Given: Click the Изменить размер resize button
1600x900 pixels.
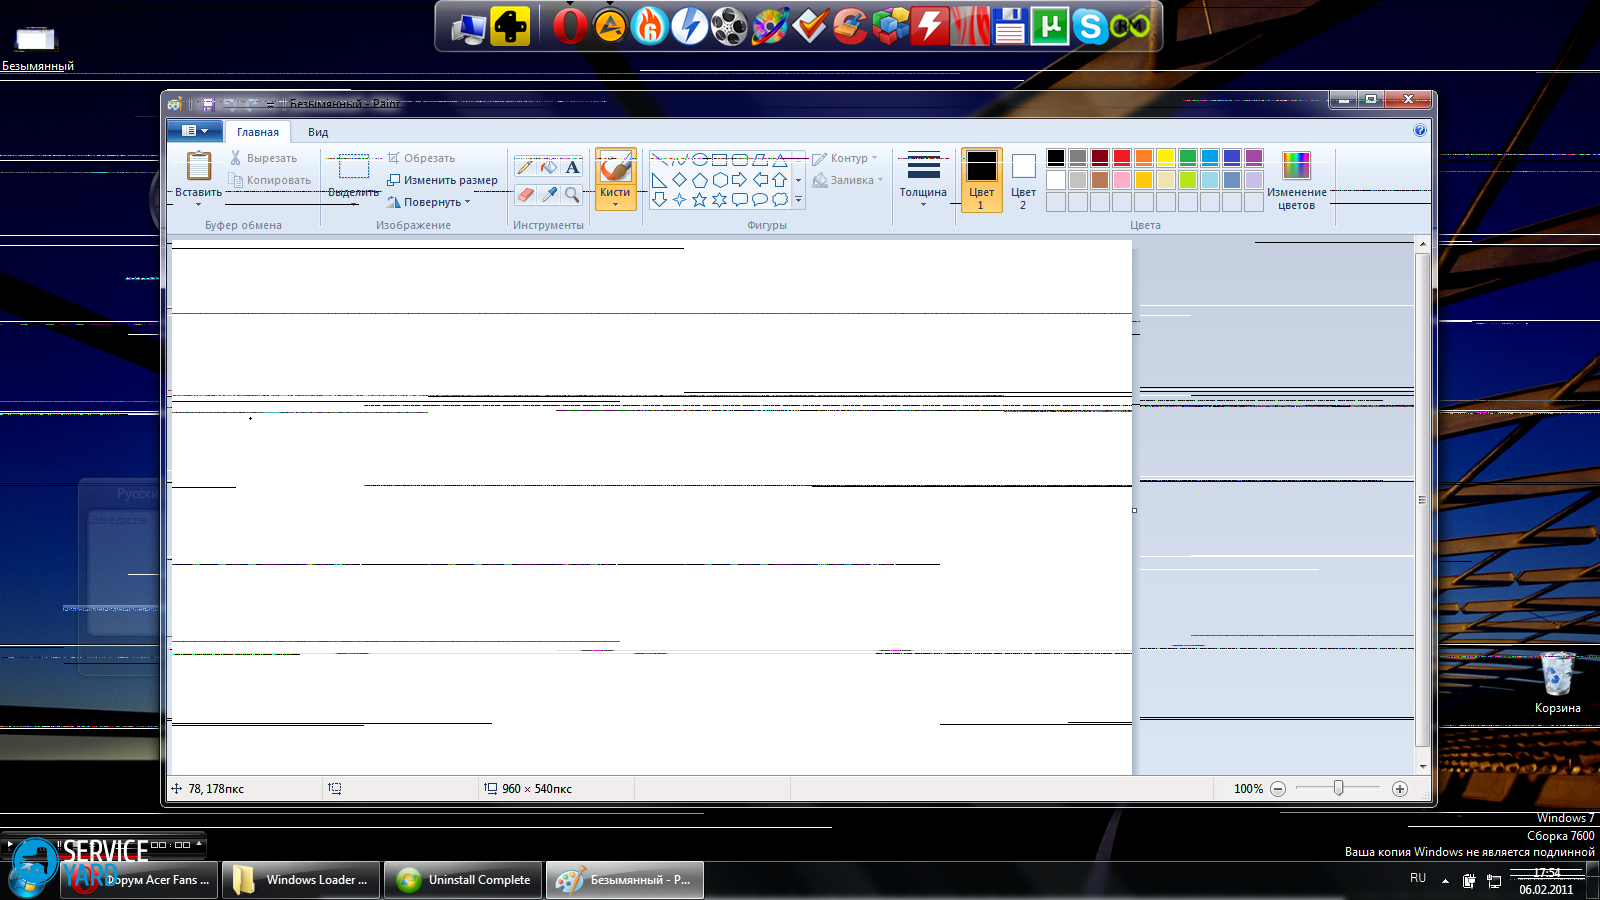Looking at the screenshot, I should 442,180.
